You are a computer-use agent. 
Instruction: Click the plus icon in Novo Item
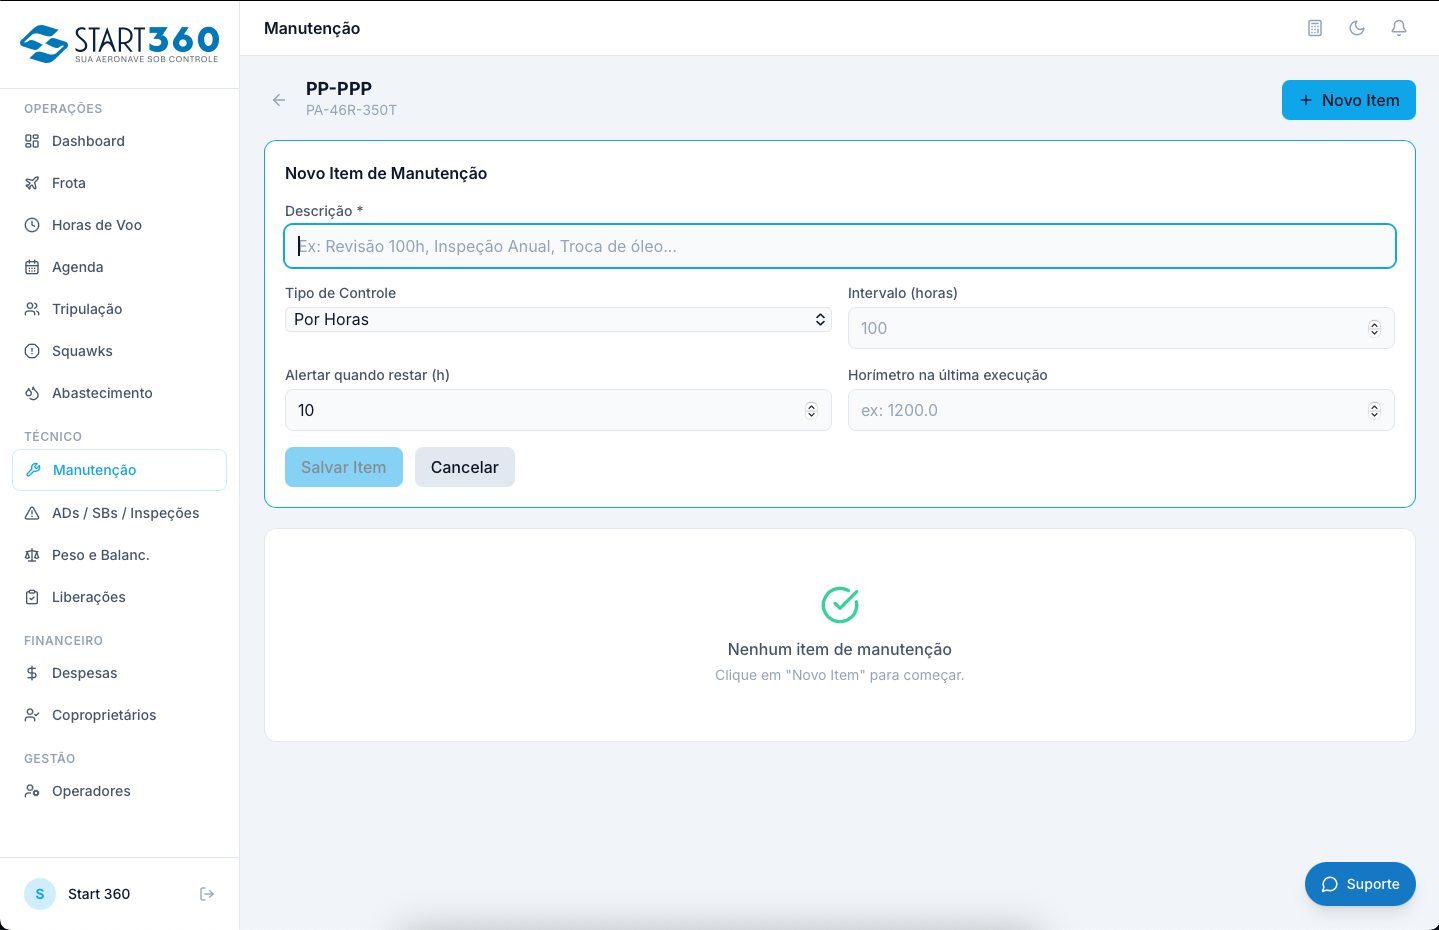[1306, 100]
